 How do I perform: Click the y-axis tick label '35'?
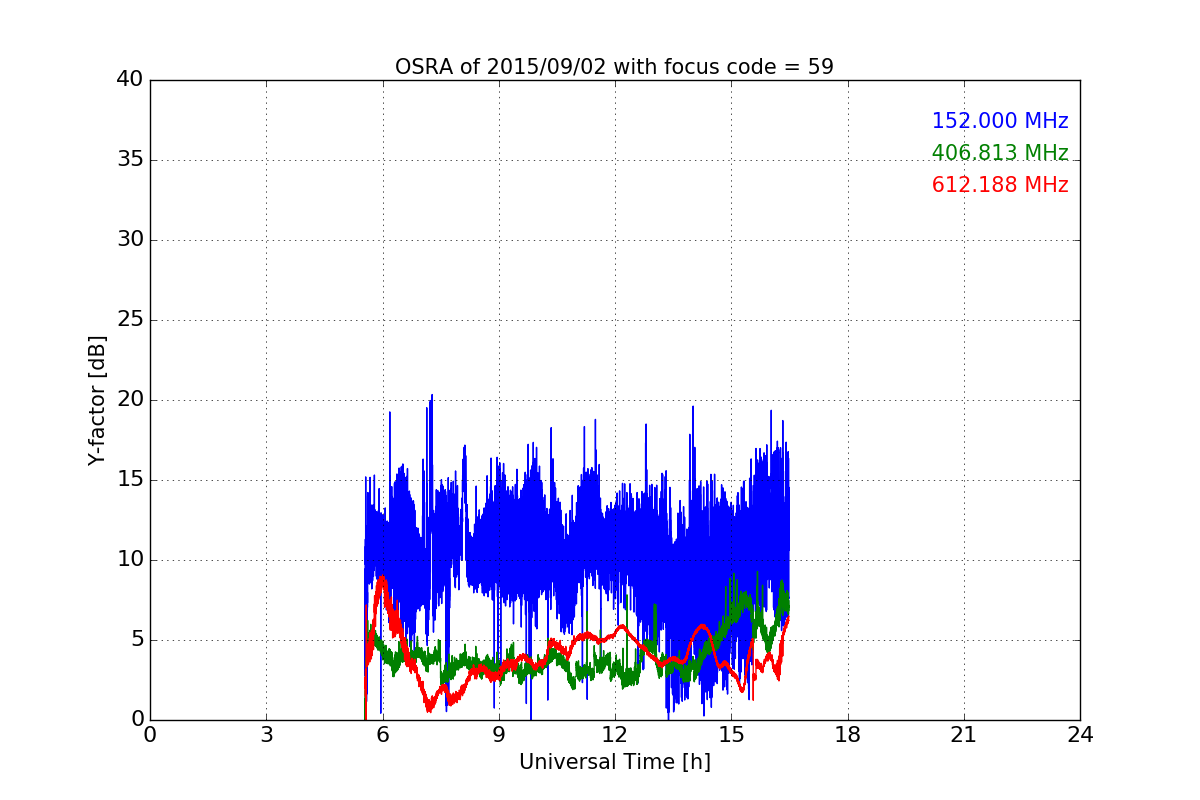click(130, 160)
